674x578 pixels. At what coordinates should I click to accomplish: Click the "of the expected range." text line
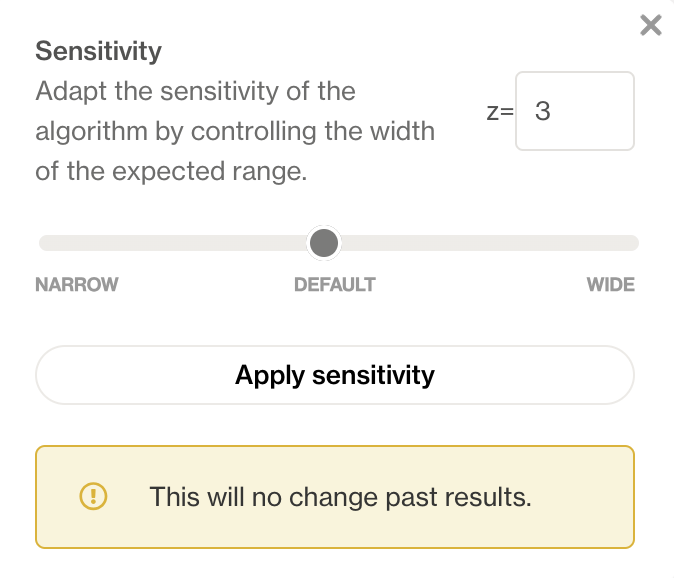[171, 171]
